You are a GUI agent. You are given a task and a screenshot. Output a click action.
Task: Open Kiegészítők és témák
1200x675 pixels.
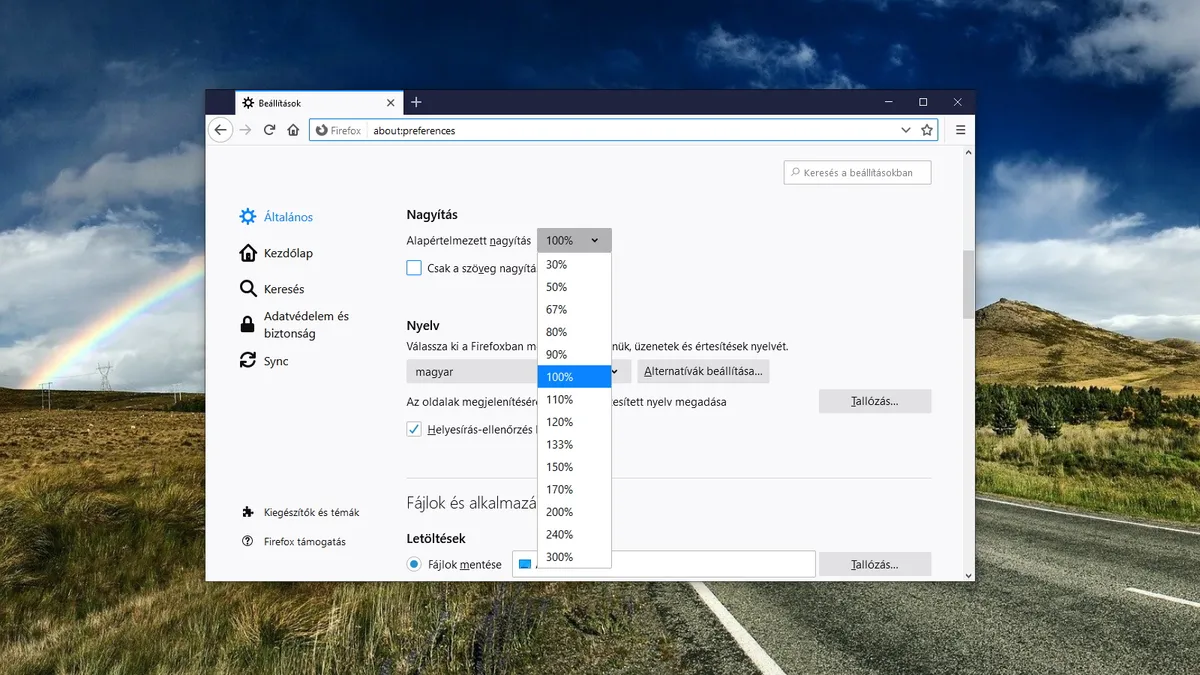(311, 512)
